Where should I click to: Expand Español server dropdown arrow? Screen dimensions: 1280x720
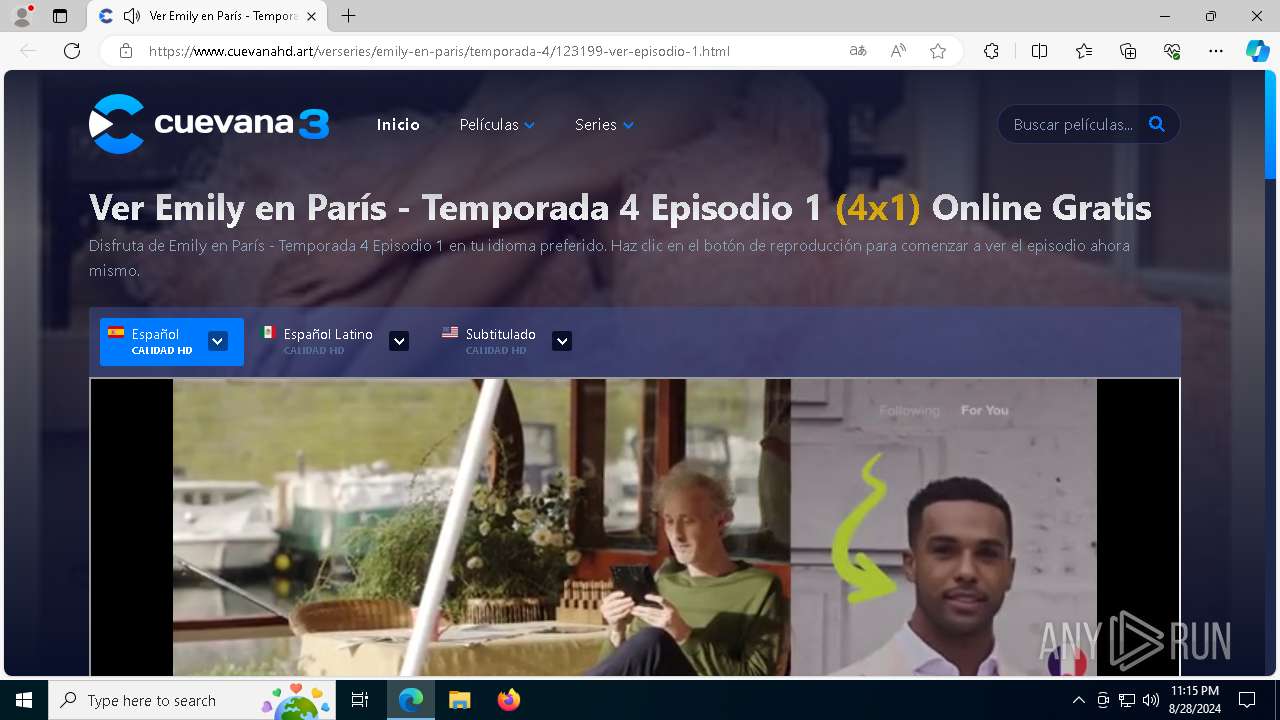coord(217,341)
